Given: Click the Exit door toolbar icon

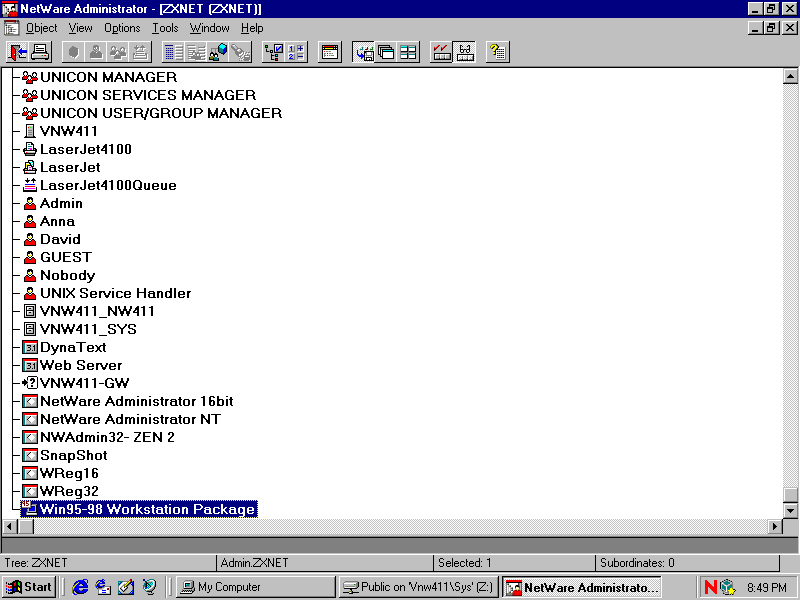Looking at the screenshot, I should tap(18, 52).
